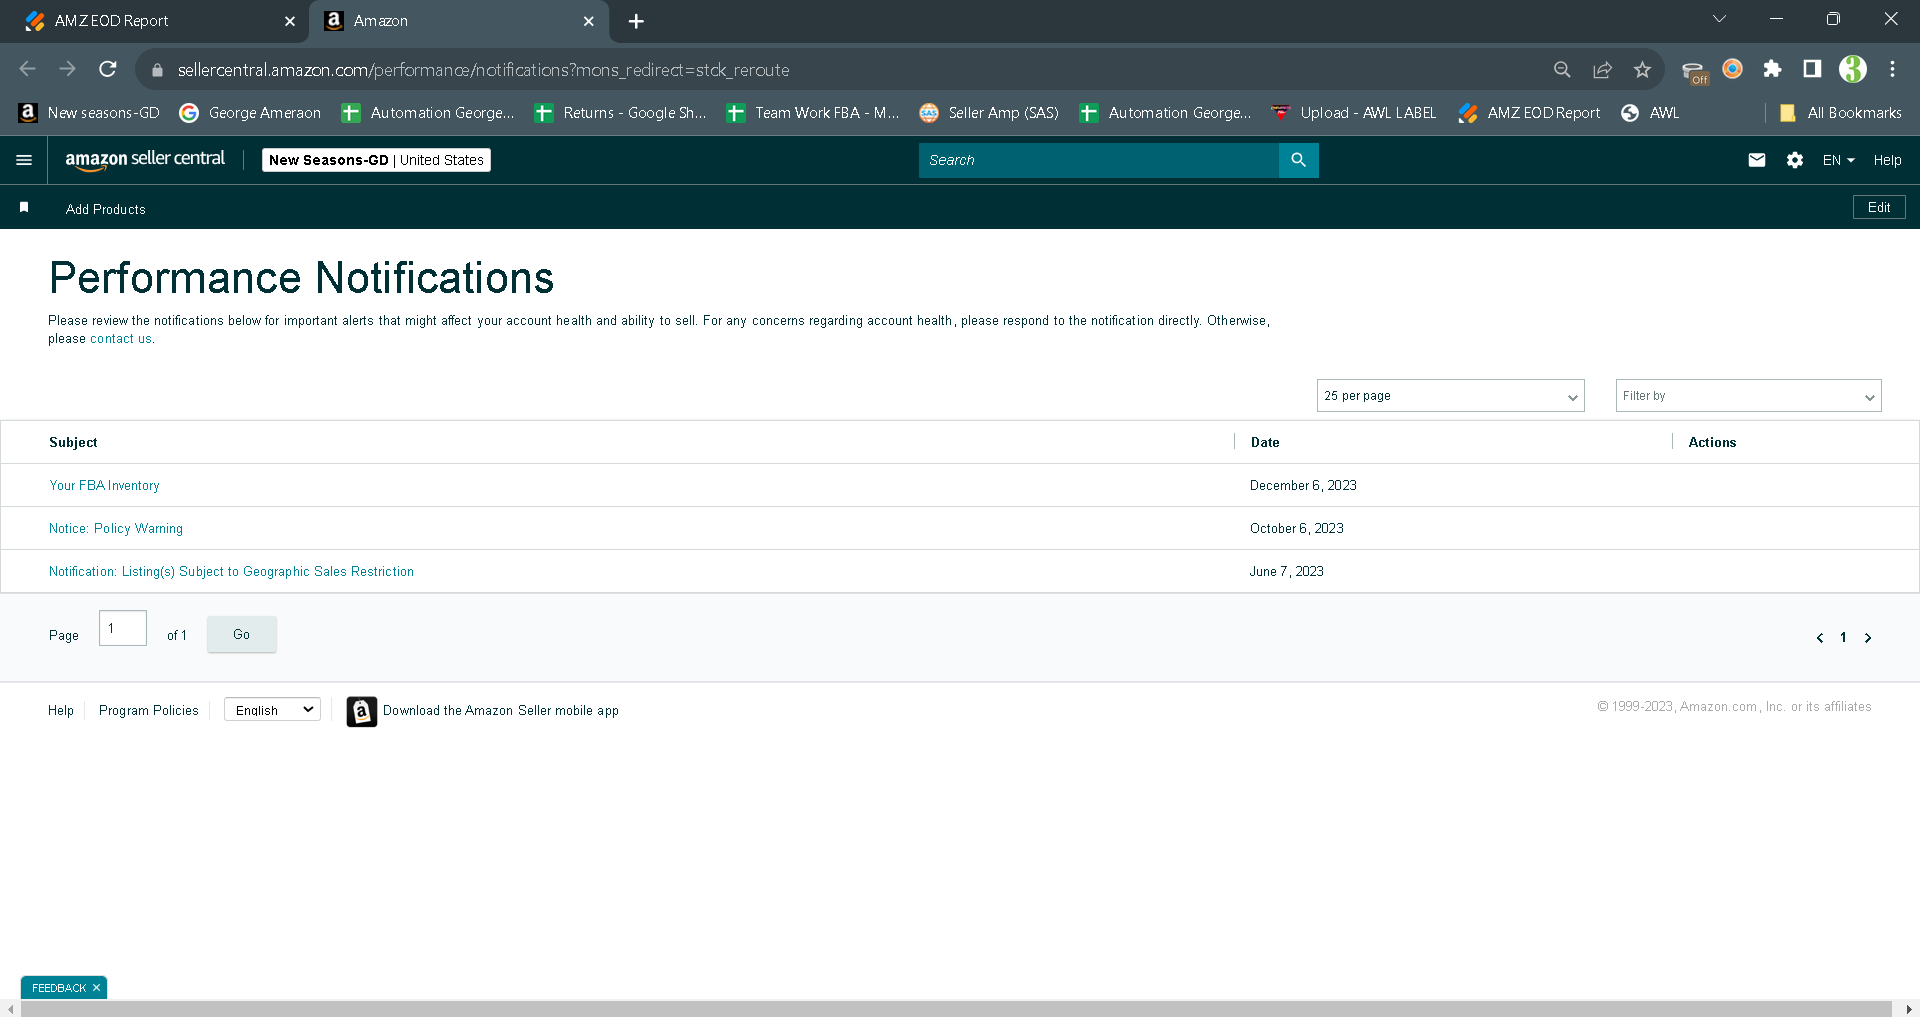Click the zoom magnifier icon in address bar
Image resolution: width=1920 pixels, height=1017 pixels.
click(1562, 69)
